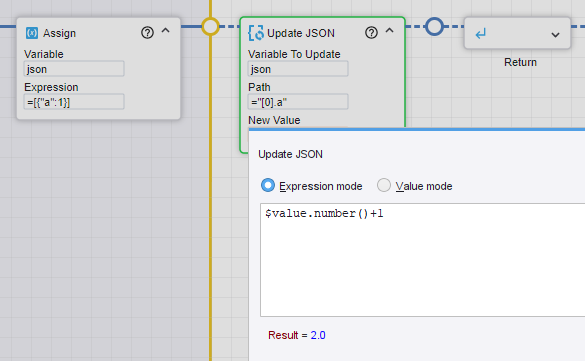Screen dimensions: 585x361
Task: Open help for the Assign node
Action: tap(147, 33)
